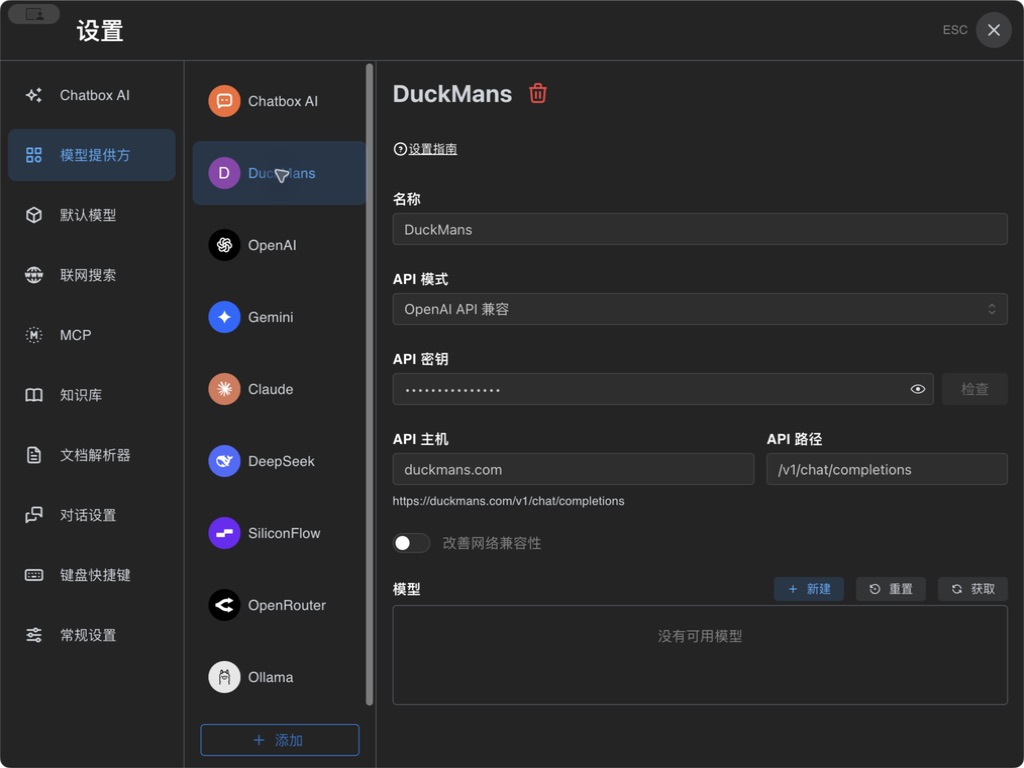Click the OpenRouter provider logo
This screenshot has width=1024, height=768.
coord(224,605)
